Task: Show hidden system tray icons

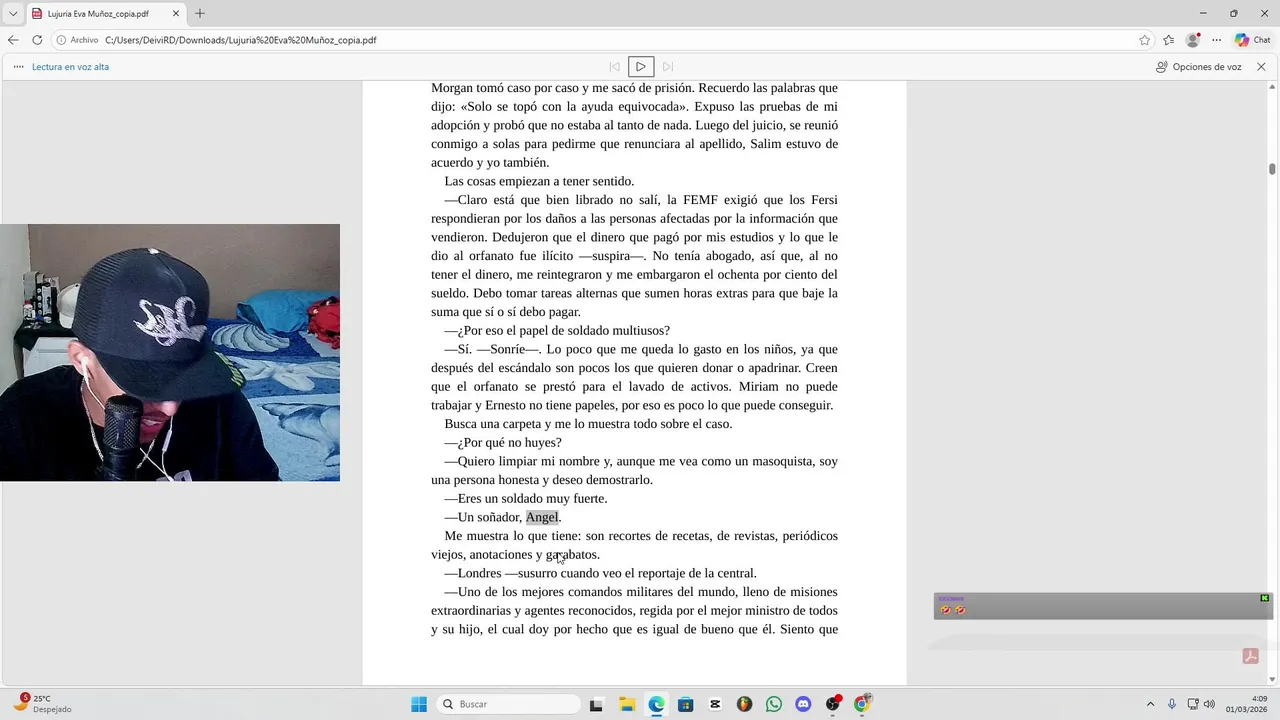Action: point(1150,704)
